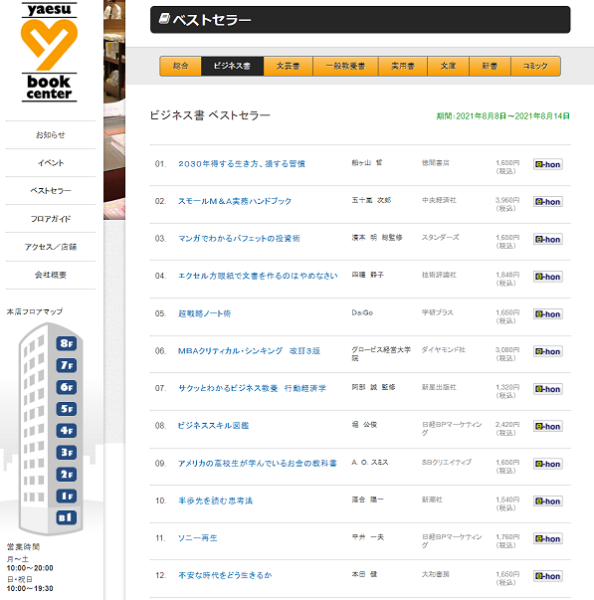The width and height of the screenshot is (594, 600).
Task: Select the 2F floor map button
Action: pyautogui.click(x=66, y=474)
